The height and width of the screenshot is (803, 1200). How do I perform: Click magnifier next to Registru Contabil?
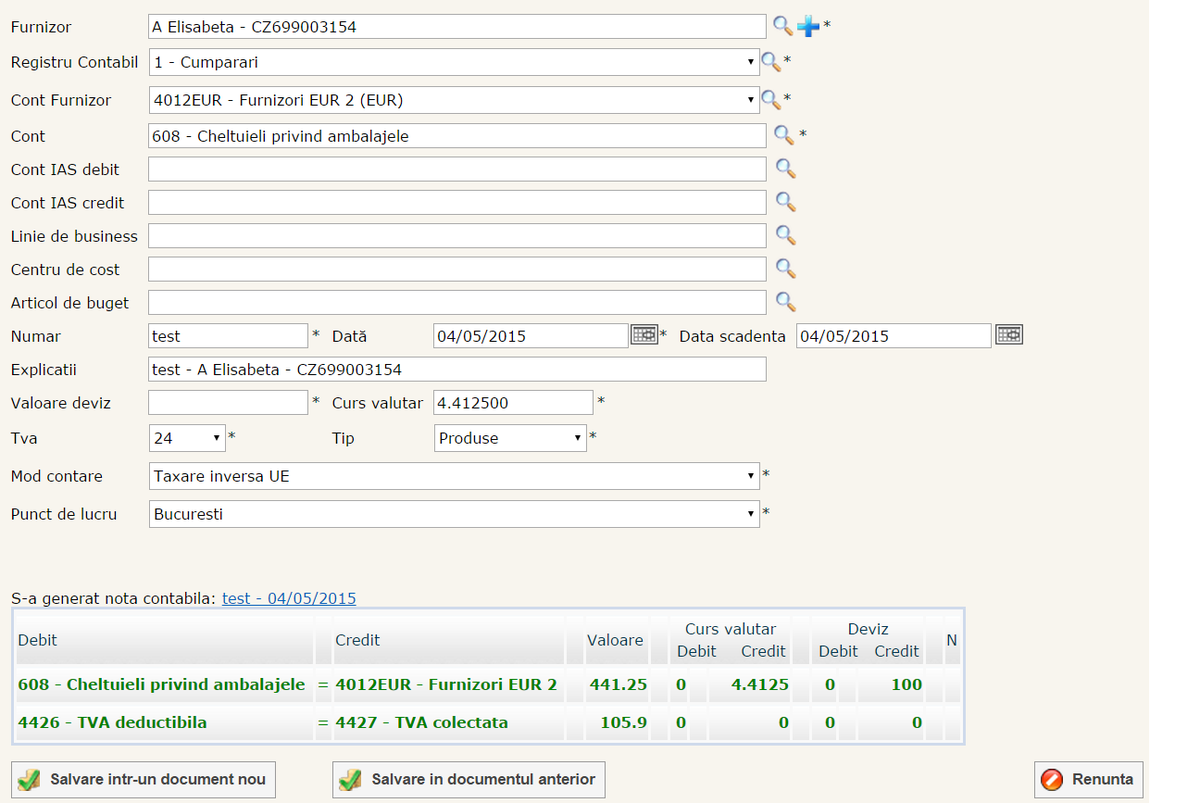pyautogui.click(x=771, y=62)
